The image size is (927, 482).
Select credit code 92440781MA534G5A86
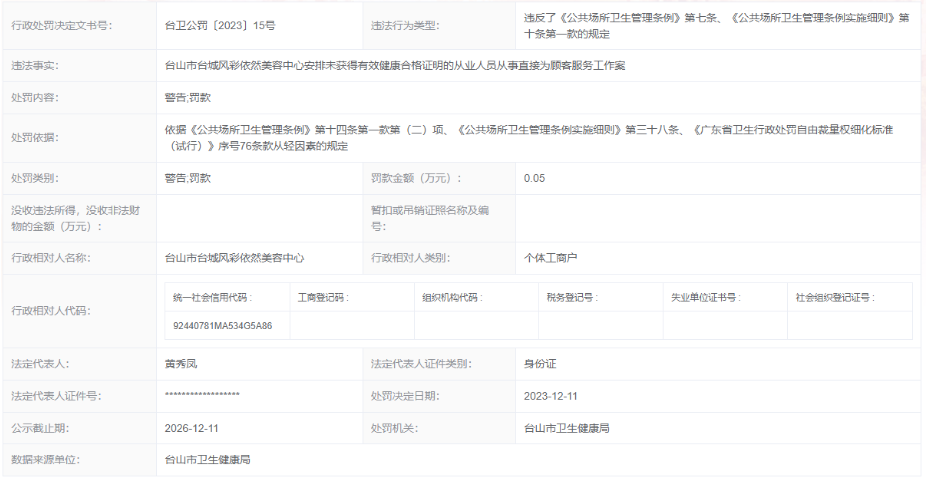click(223, 326)
